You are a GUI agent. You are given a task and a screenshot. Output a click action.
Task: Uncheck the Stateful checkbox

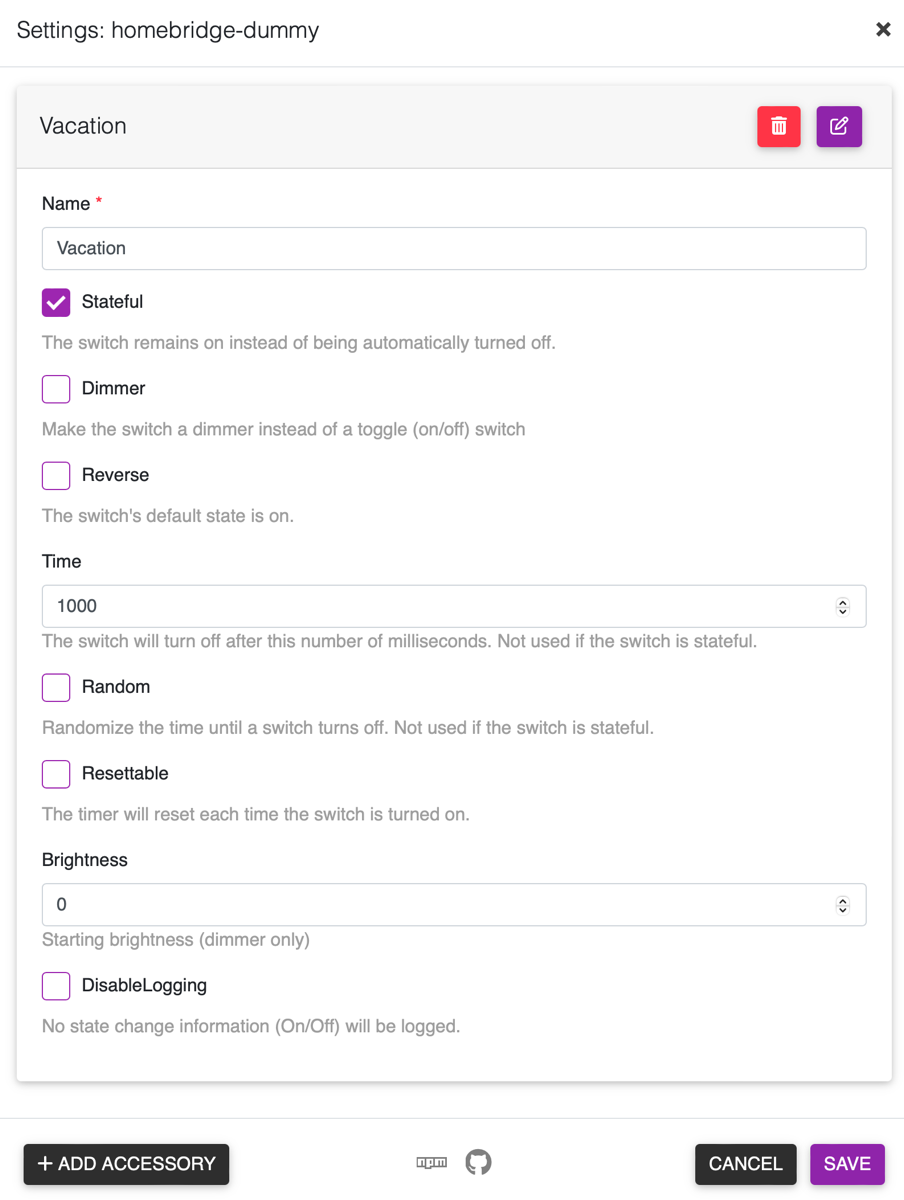click(56, 302)
